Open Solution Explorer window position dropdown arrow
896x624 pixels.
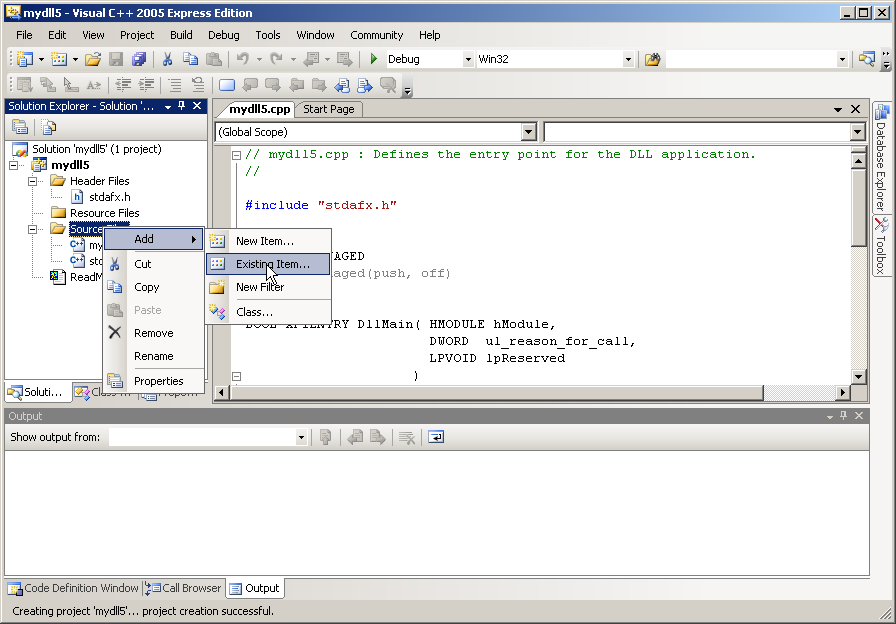coord(168,106)
